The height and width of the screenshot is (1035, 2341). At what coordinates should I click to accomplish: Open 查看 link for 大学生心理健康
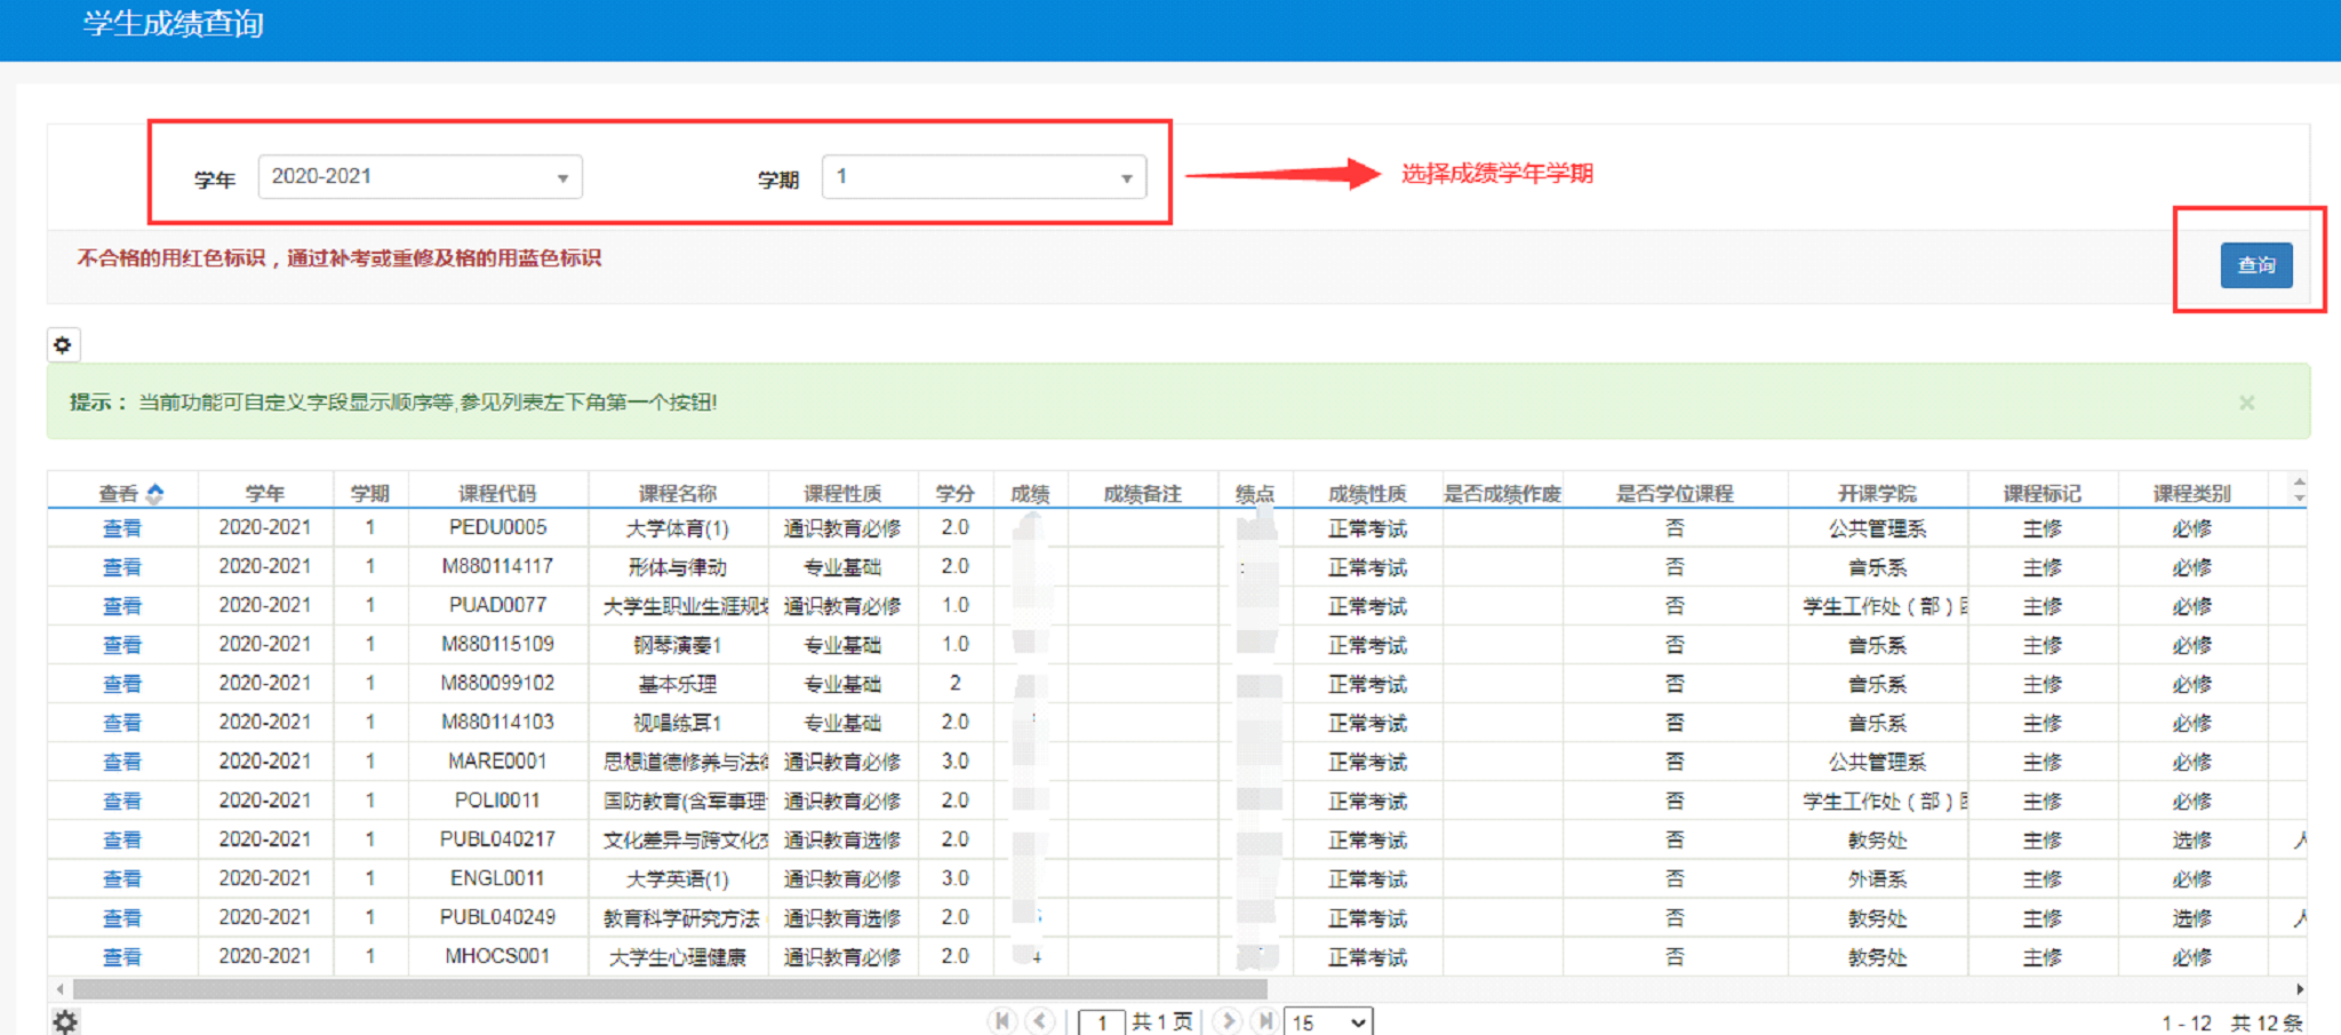pyautogui.click(x=122, y=957)
